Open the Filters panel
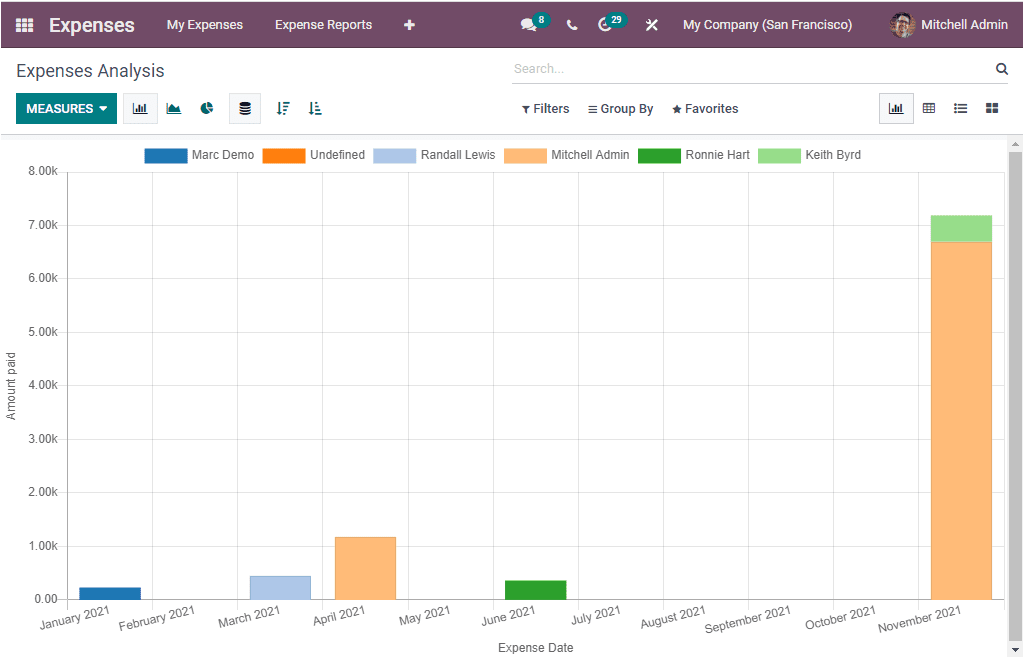1024x658 pixels. [x=545, y=108]
